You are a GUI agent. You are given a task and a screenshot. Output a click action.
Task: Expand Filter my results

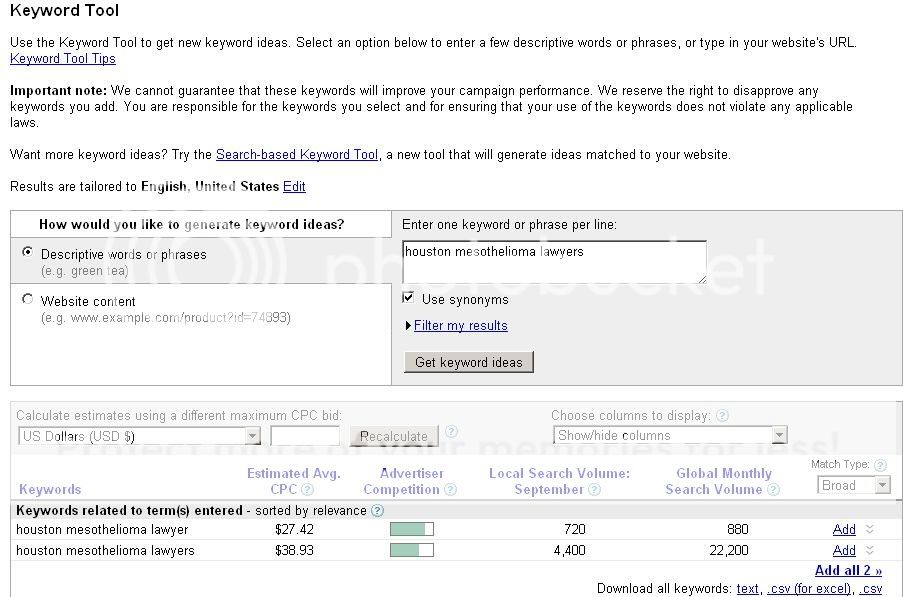460,326
